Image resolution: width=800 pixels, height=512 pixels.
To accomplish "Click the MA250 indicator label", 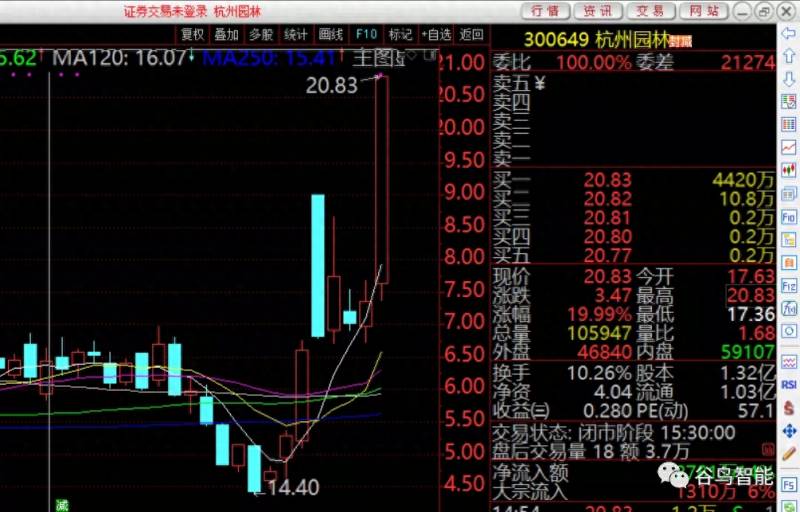I will pyautogui.click(x=268, y=58).
